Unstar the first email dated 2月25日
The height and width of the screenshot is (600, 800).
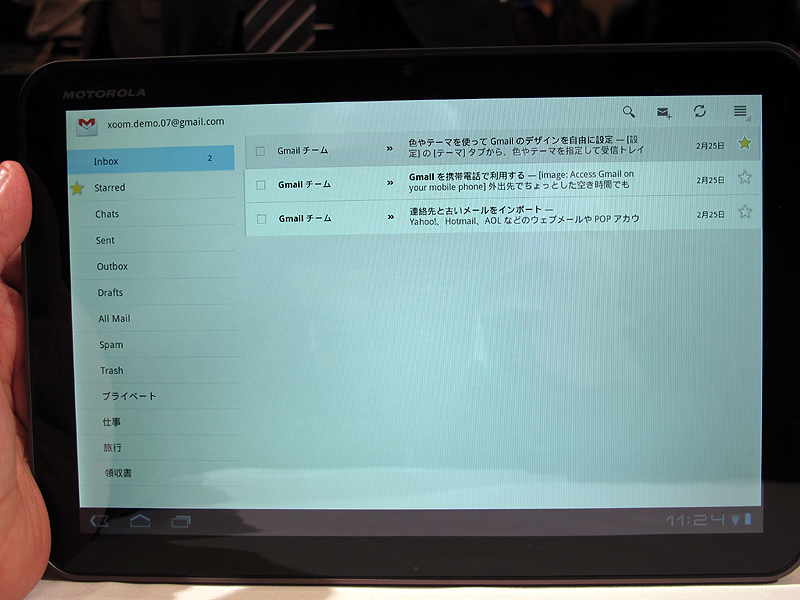point(744,143)
